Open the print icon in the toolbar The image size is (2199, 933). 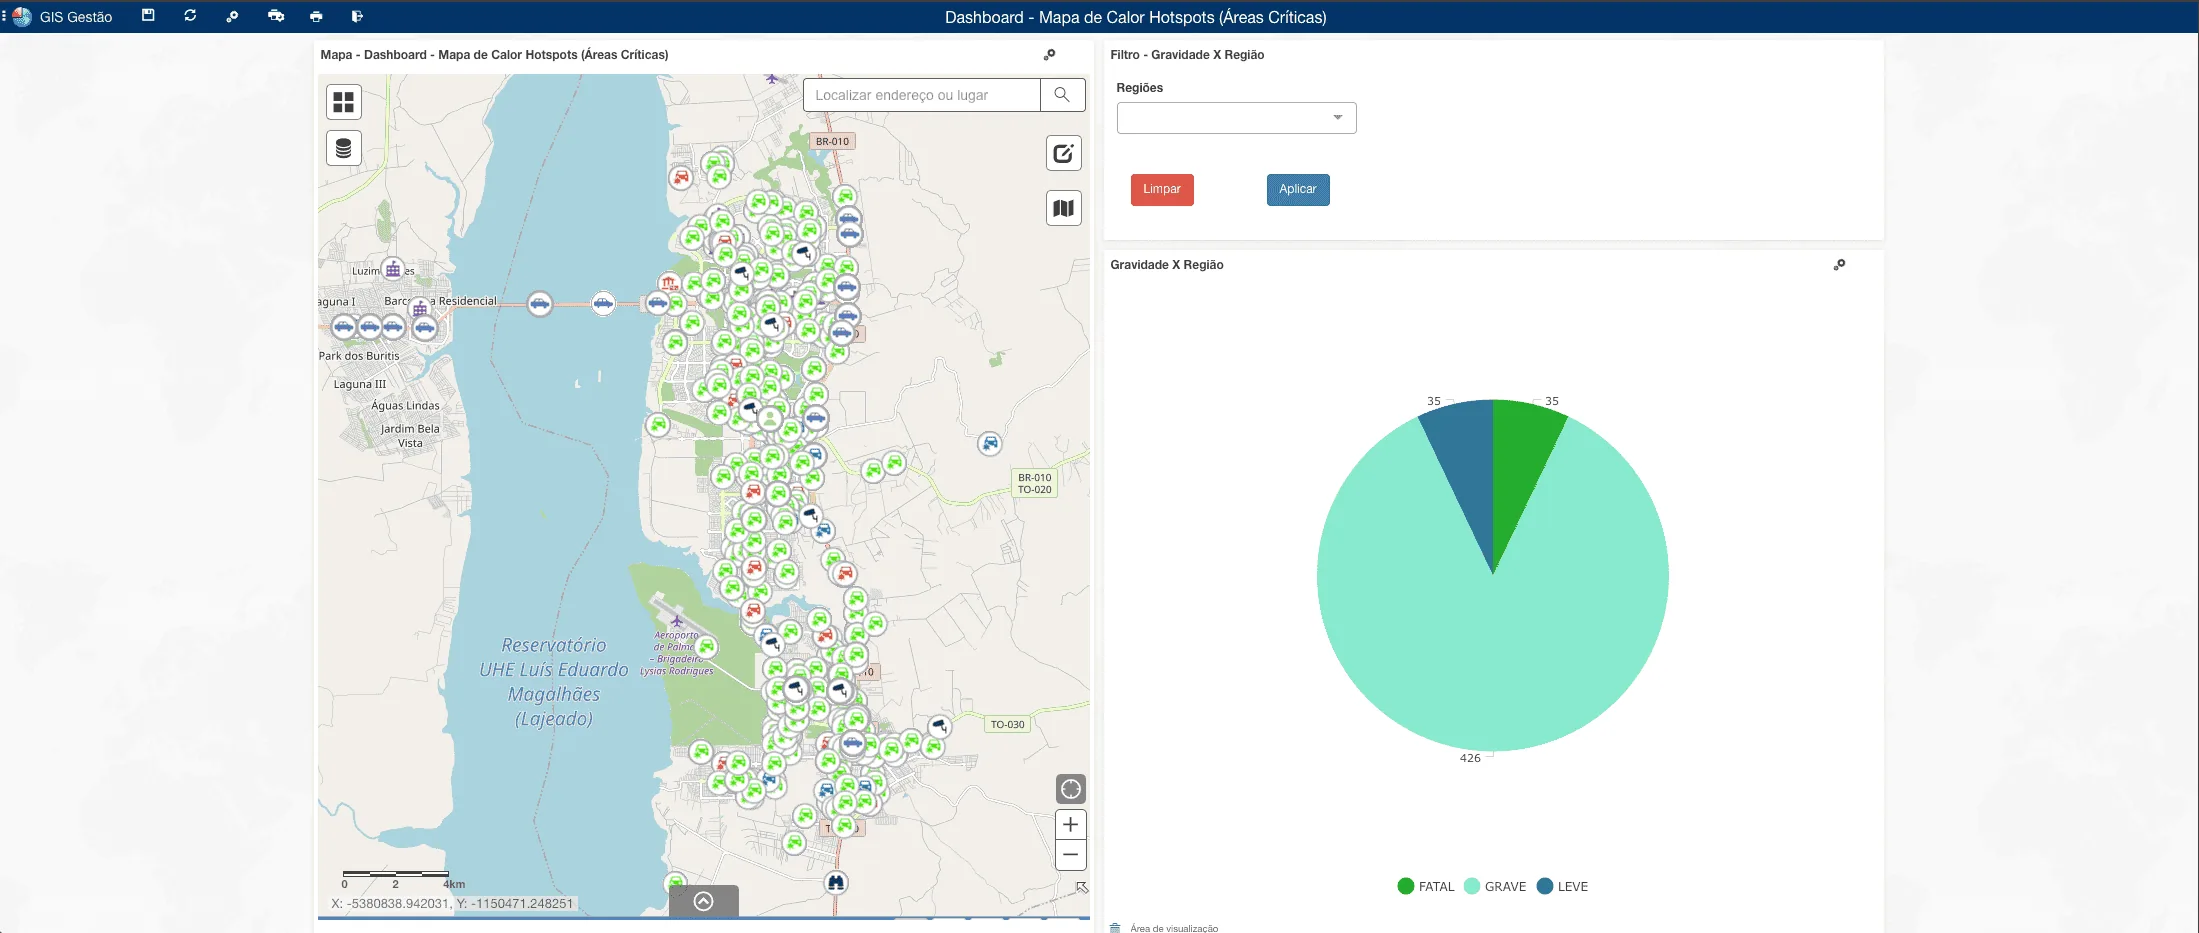pyautogui.click(x=316, y=16)
